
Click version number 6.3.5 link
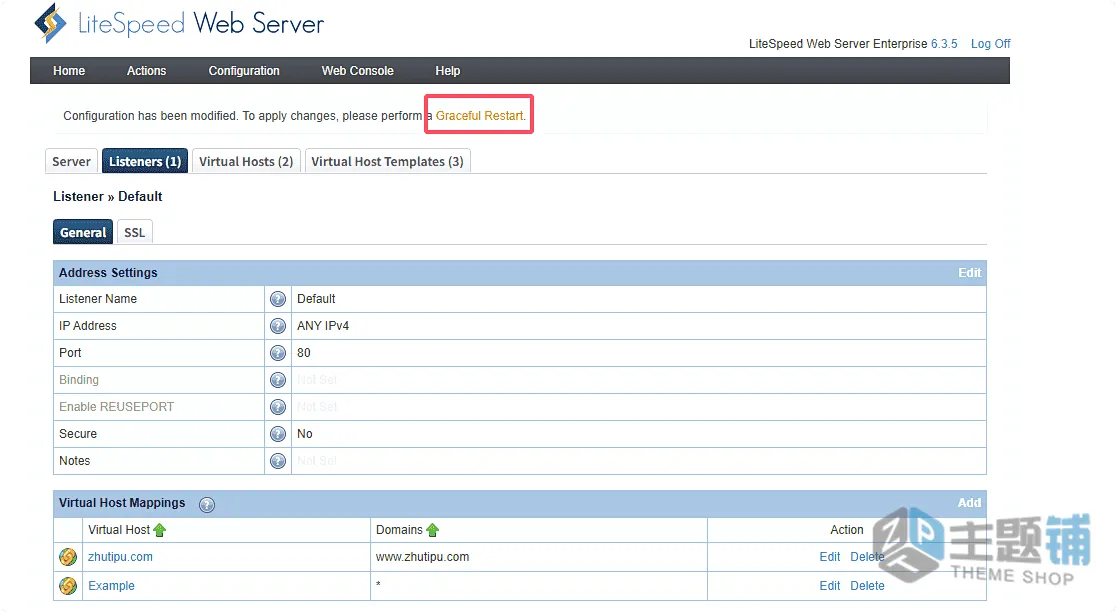click(944, 44)
